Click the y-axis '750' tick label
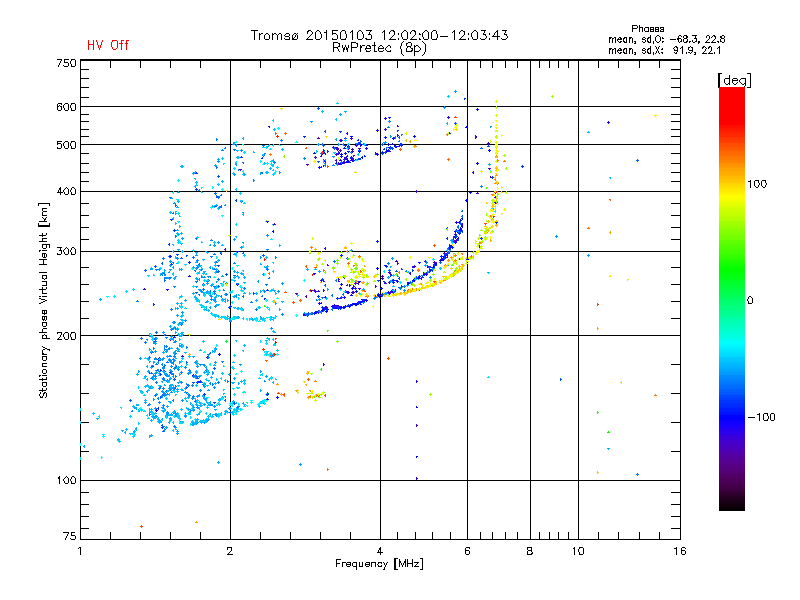Viewport: 800px width, 600px height. click(66, 63)
